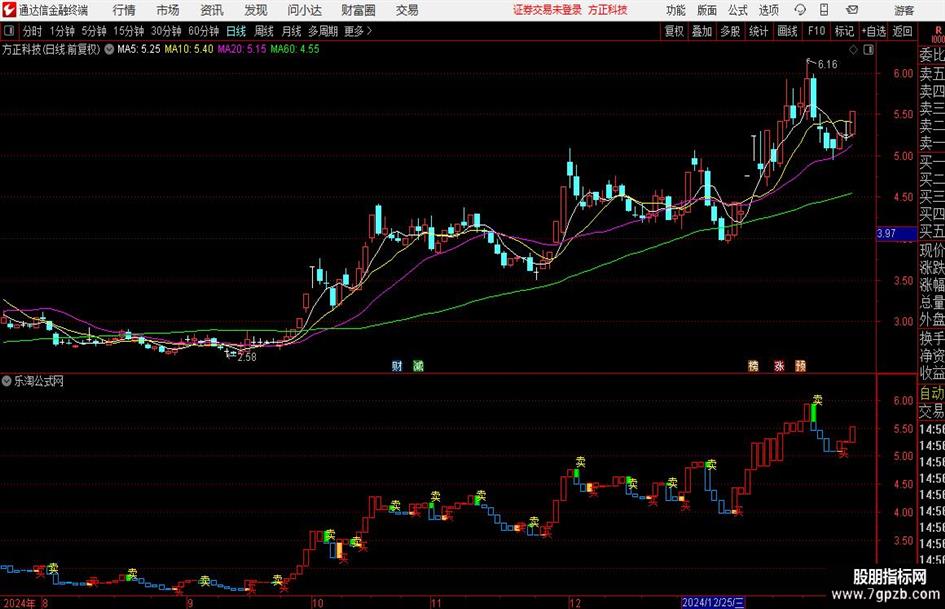Open the 问小达 menu
This screenshot has height=609, width=945.
(304, 10)
